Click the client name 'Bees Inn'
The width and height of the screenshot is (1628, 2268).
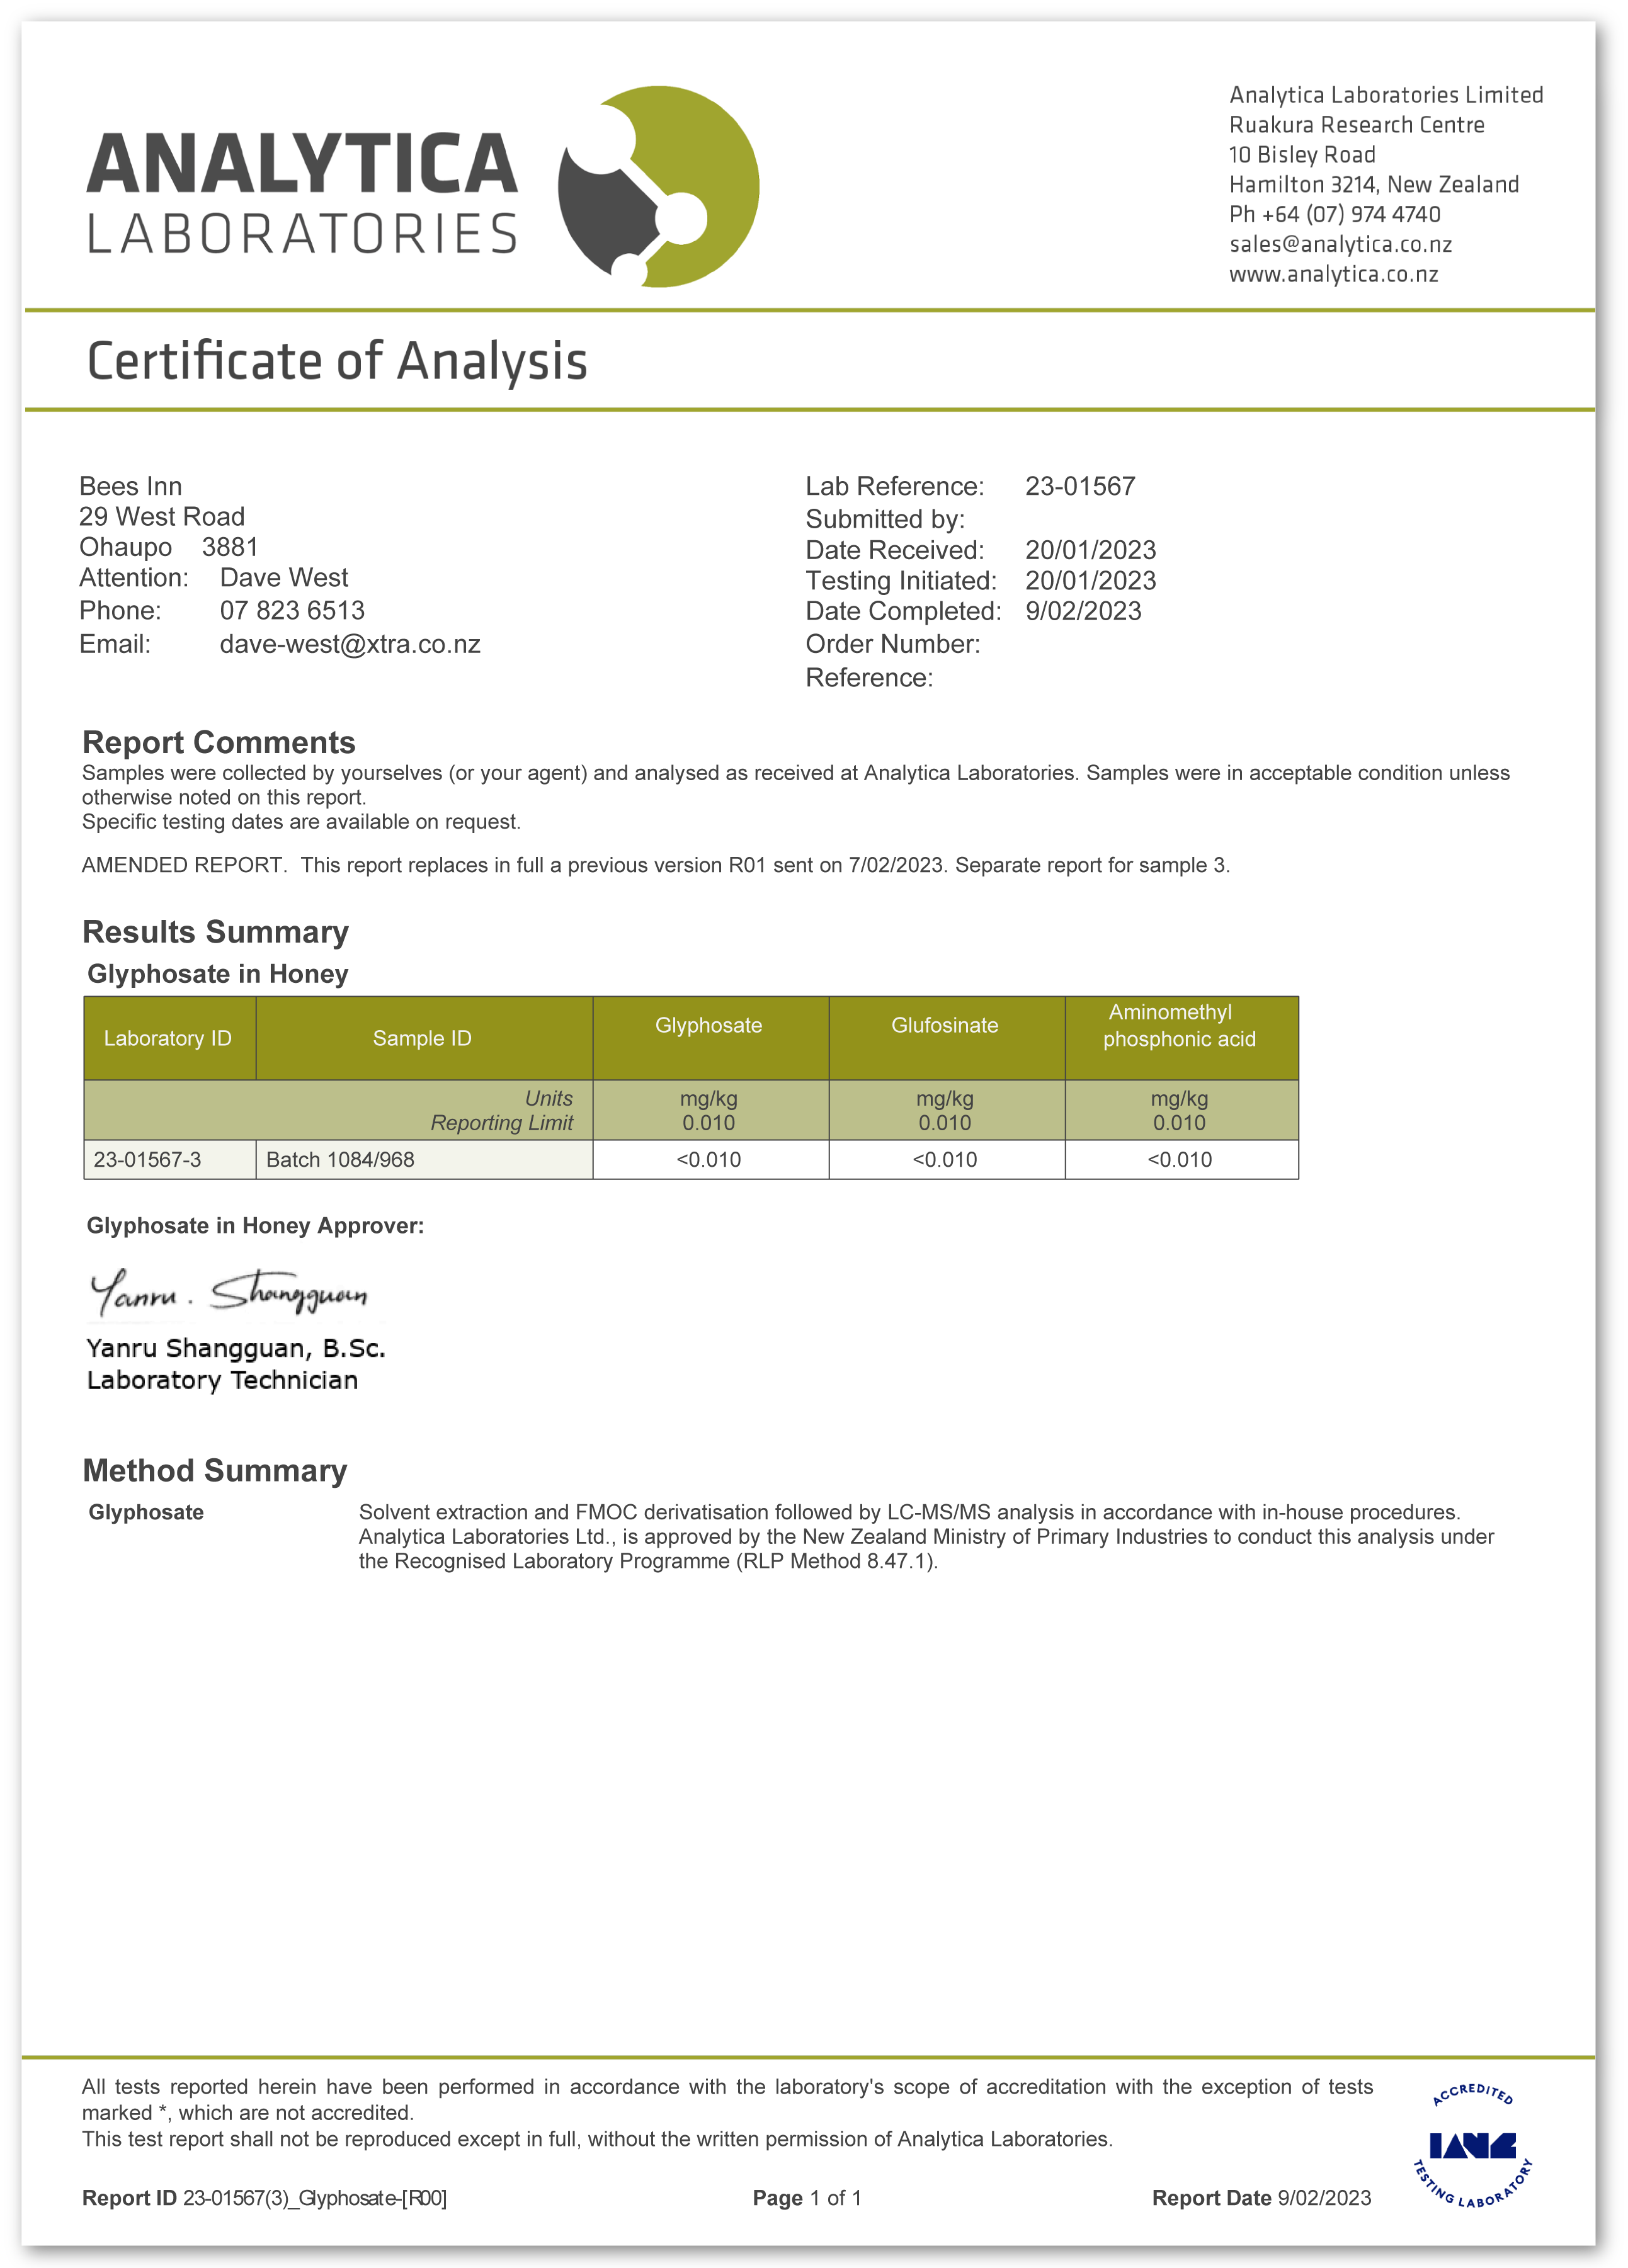tap(130, 487)
